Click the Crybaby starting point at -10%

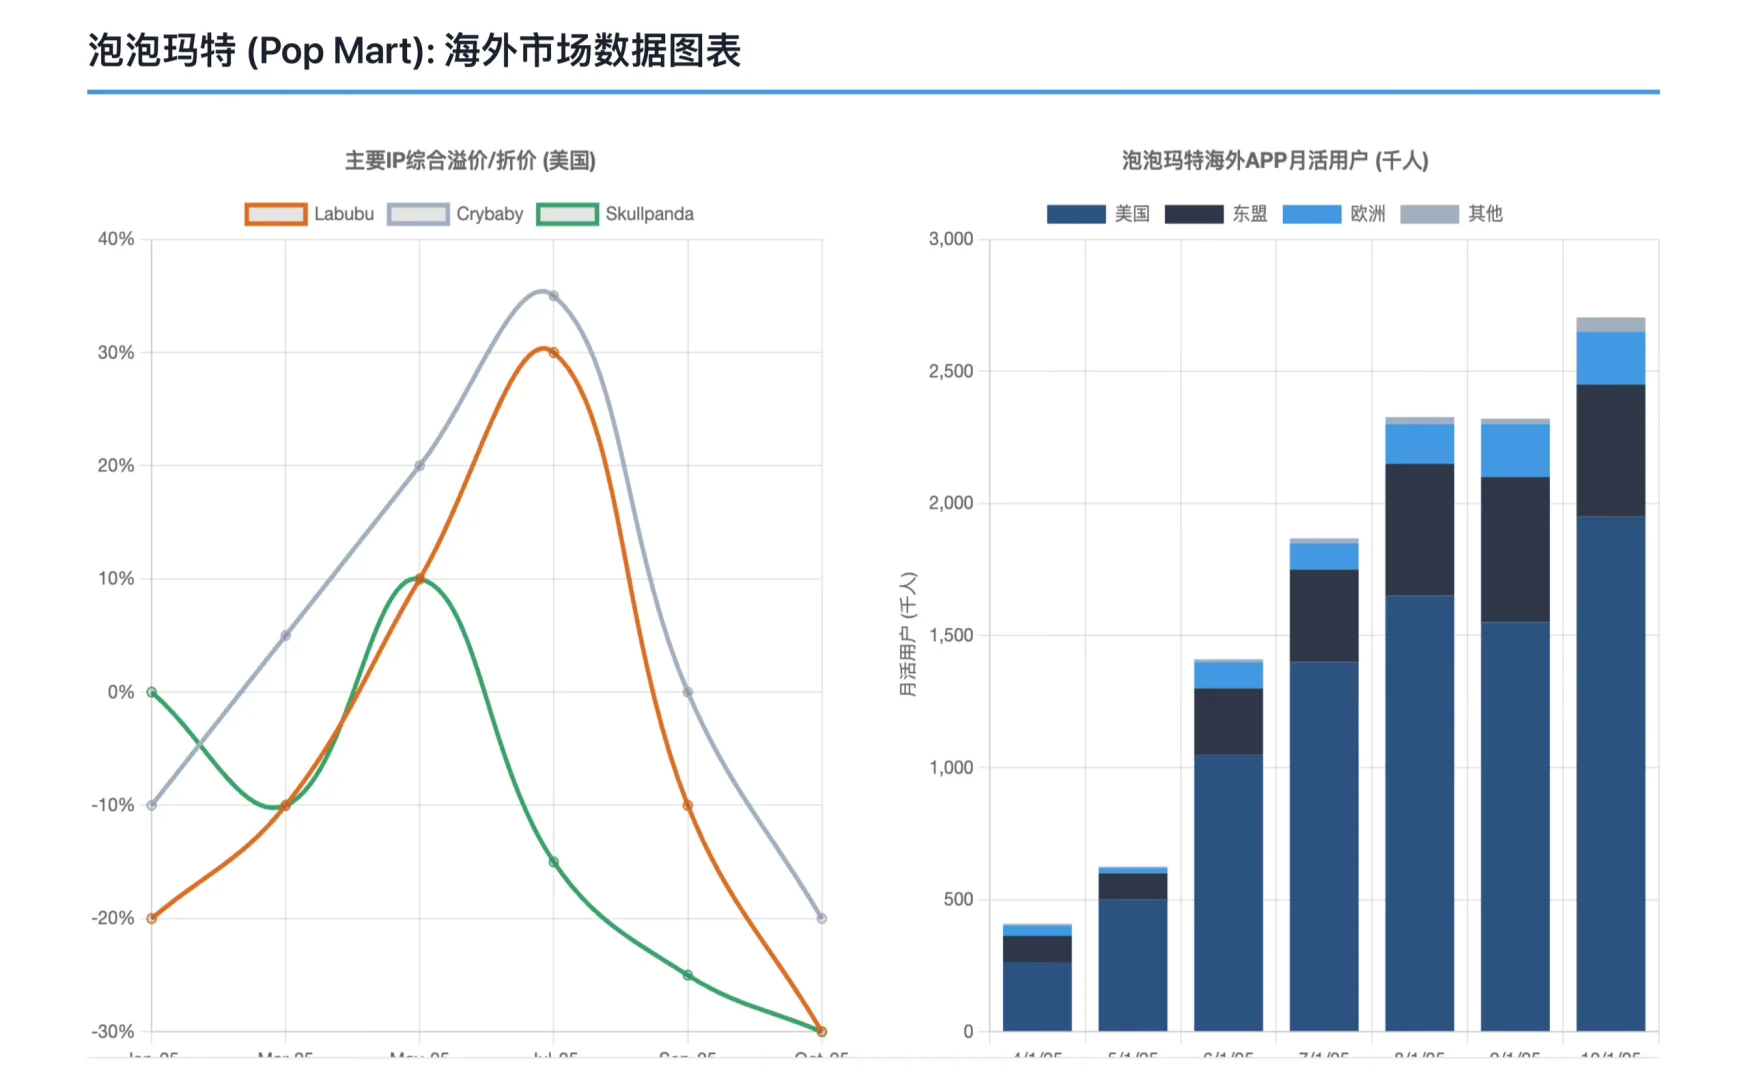(152, 805)
